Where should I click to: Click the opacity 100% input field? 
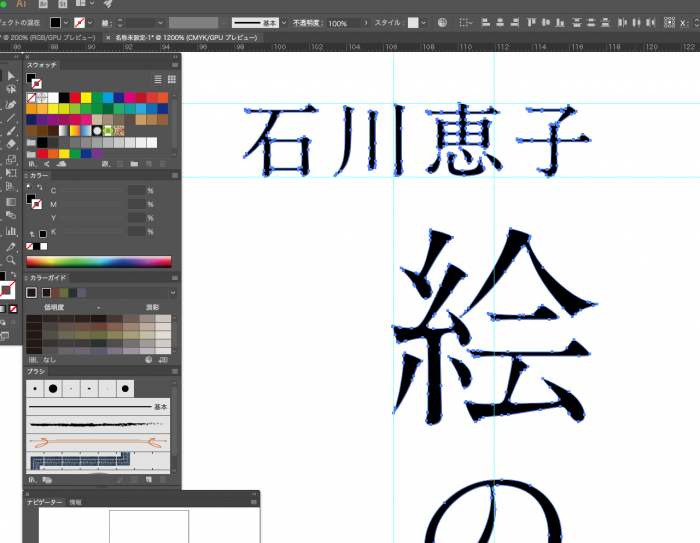[x=344, y=23]
